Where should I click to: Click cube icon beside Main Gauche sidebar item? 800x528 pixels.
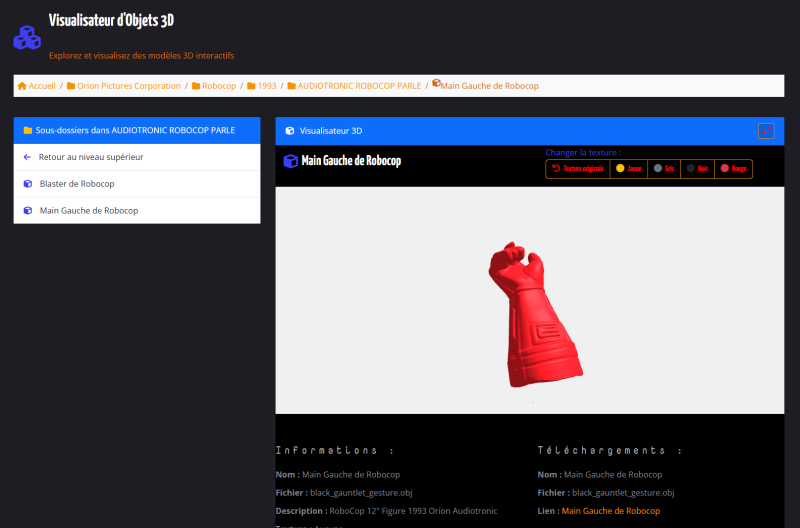click(x=28, y=211)
